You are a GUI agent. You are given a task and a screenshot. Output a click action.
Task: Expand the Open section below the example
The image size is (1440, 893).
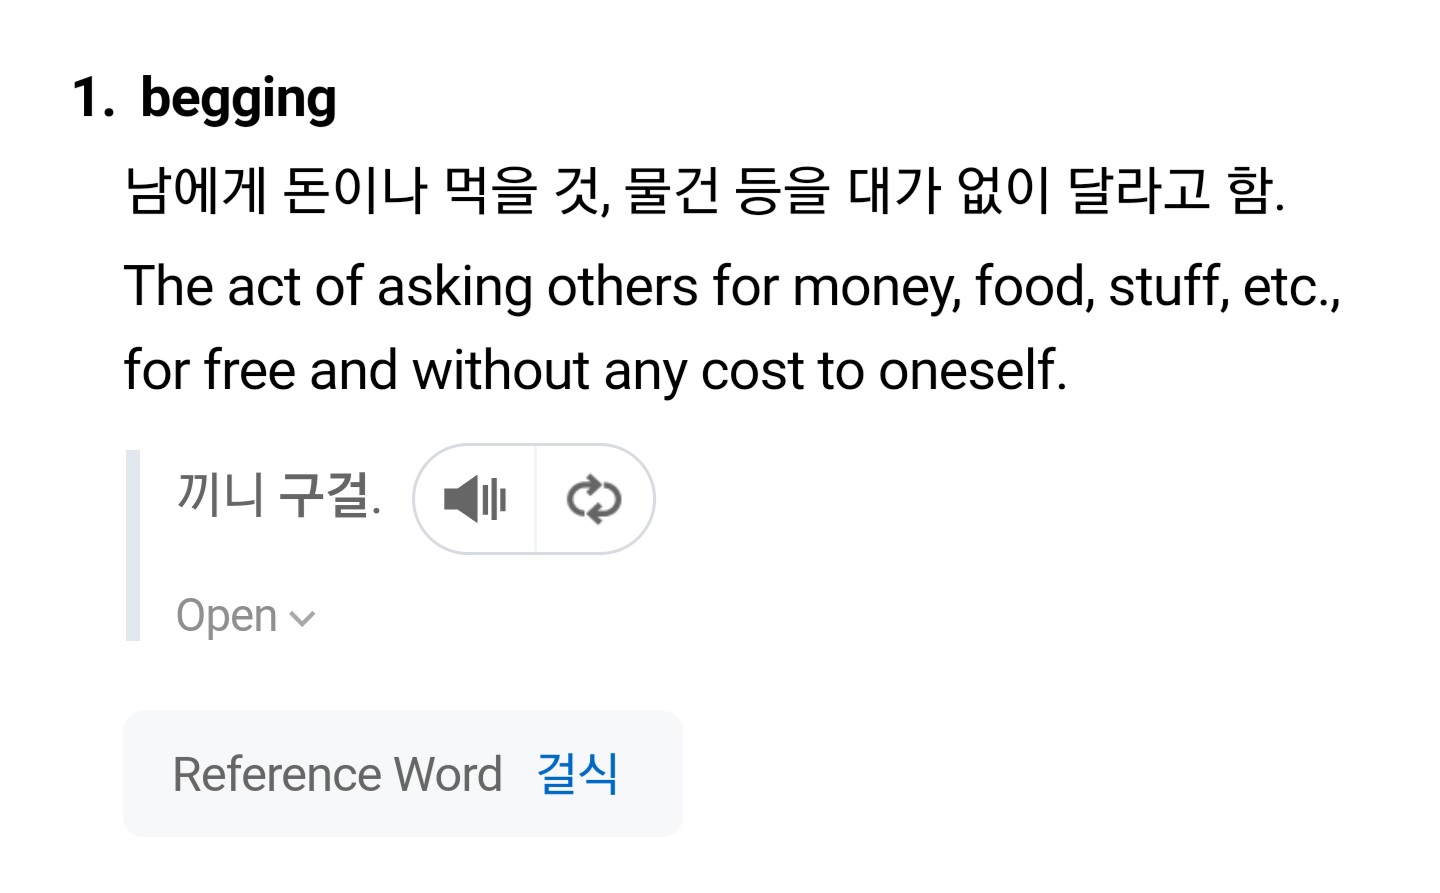(x=227, y=616)
